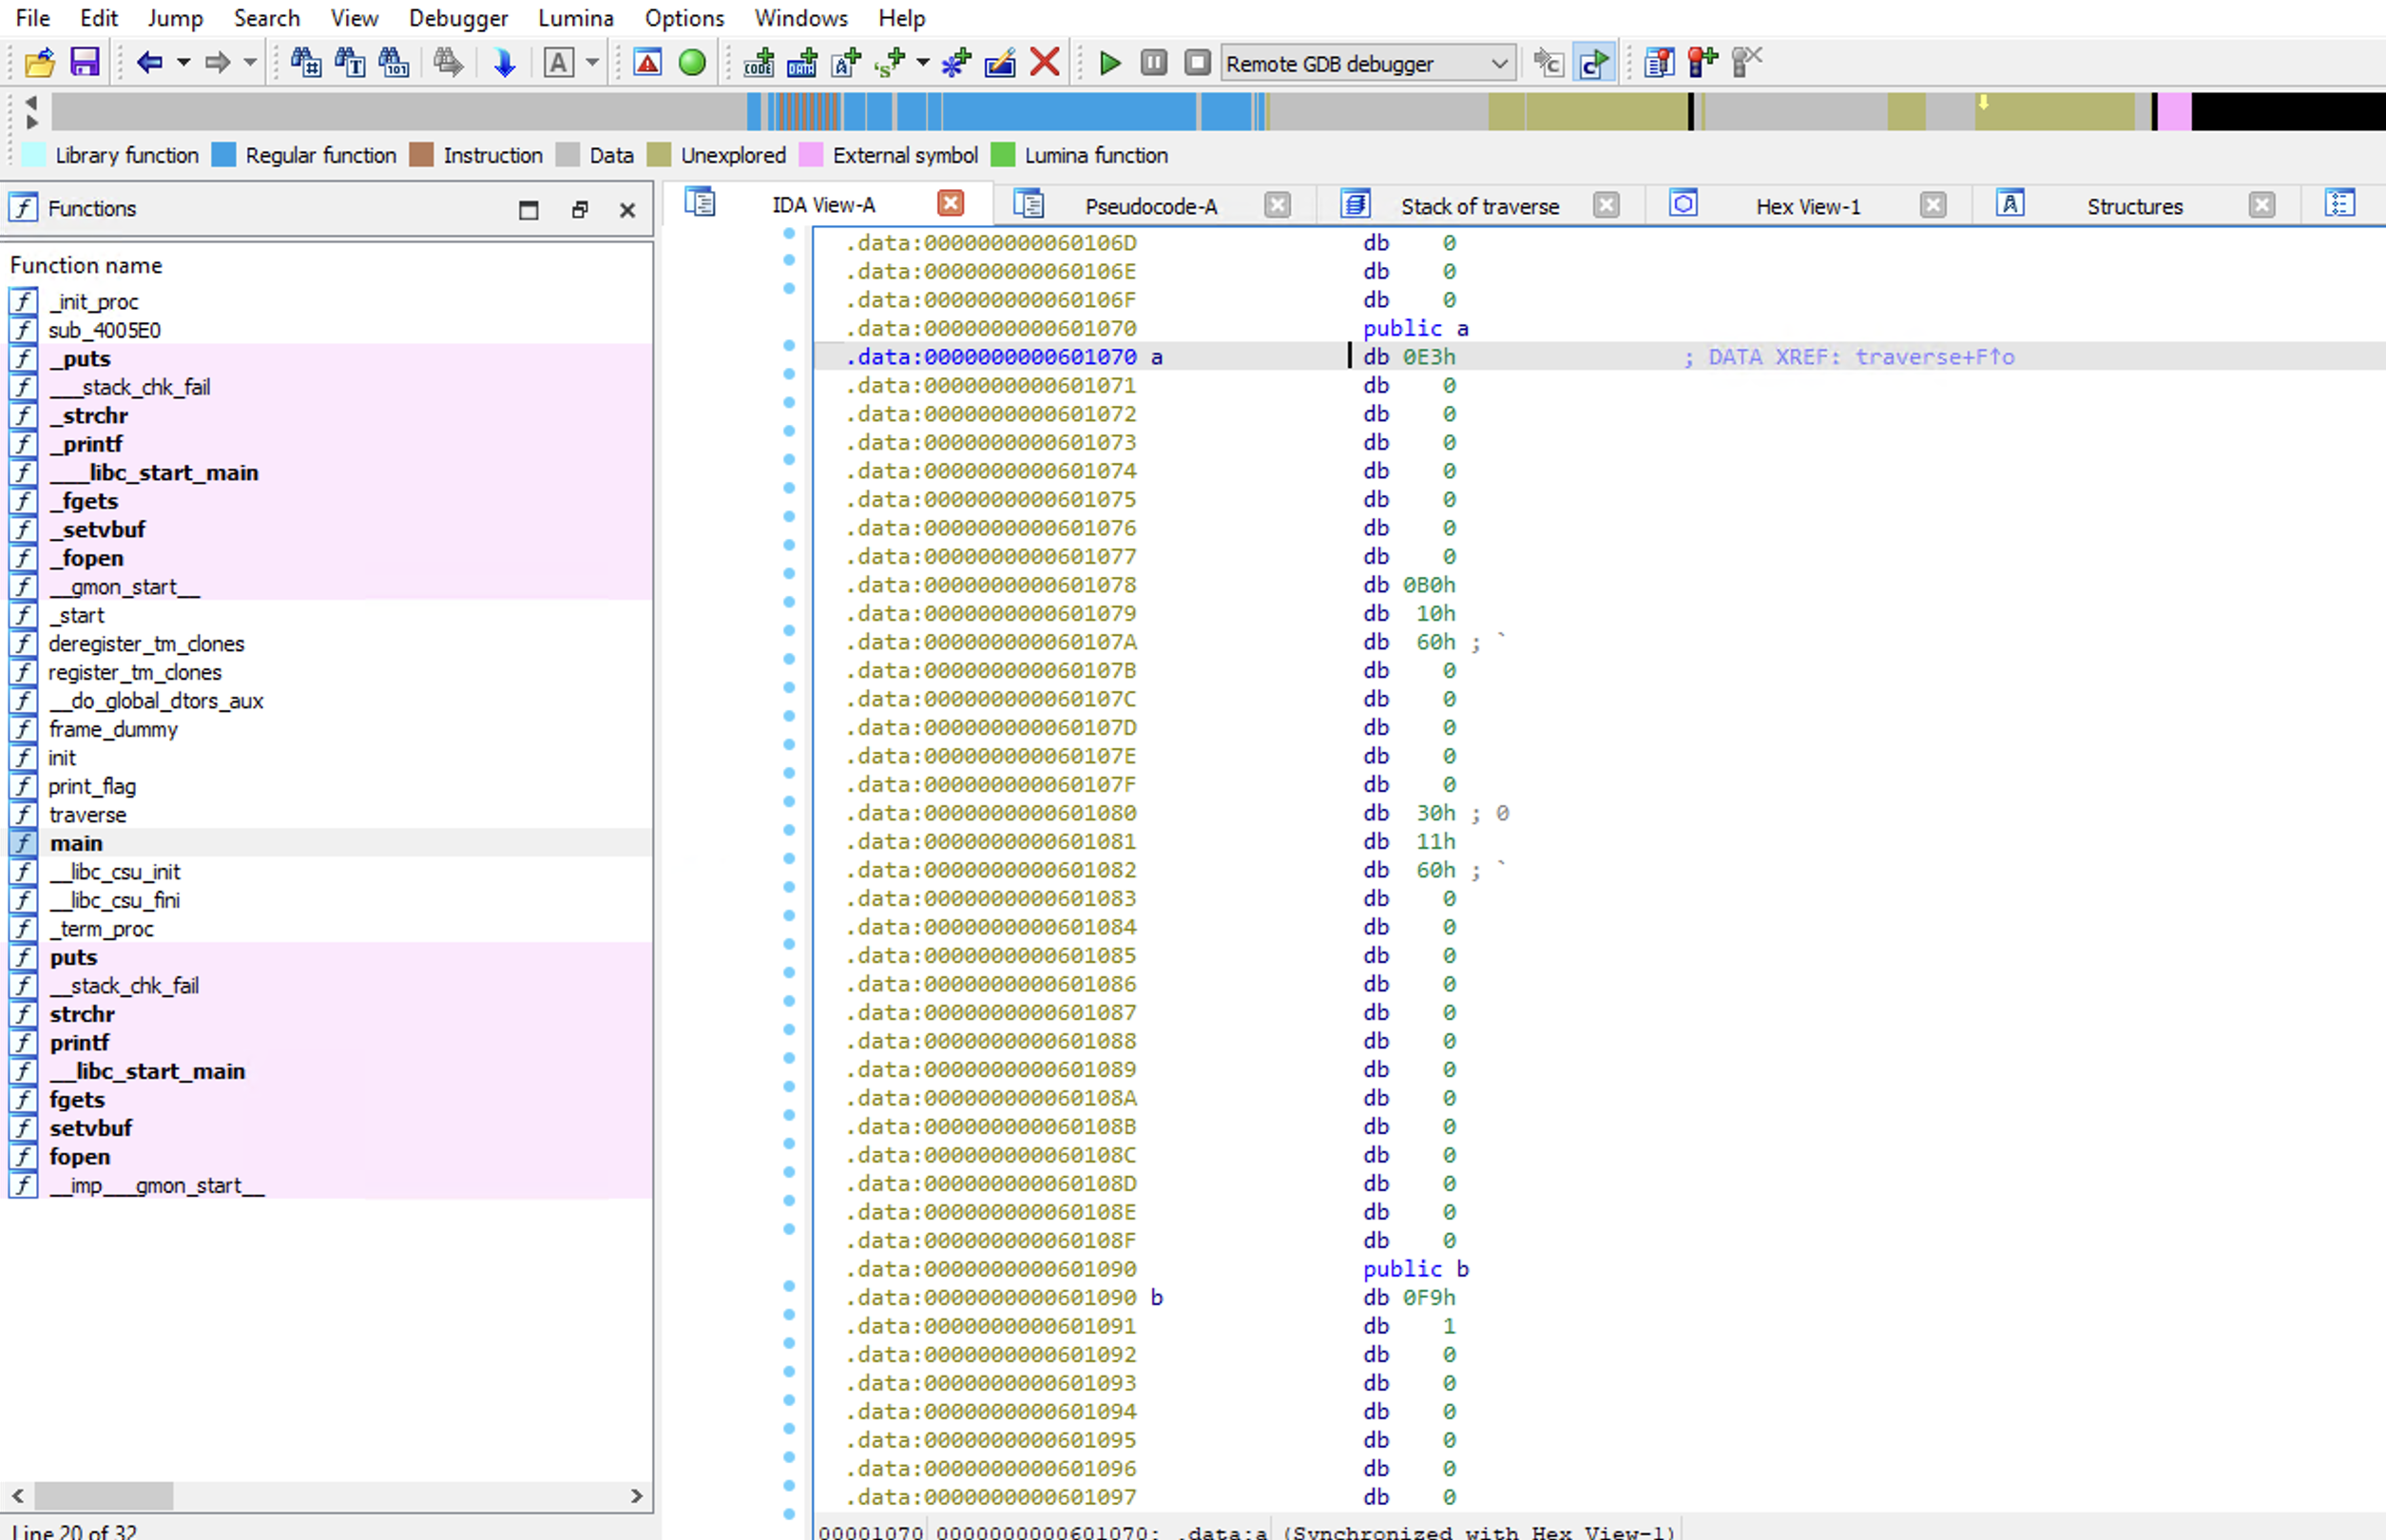This screenshot has width=2386, height=1540.
Task: Open the Windows menu
Action: [801, 18]
